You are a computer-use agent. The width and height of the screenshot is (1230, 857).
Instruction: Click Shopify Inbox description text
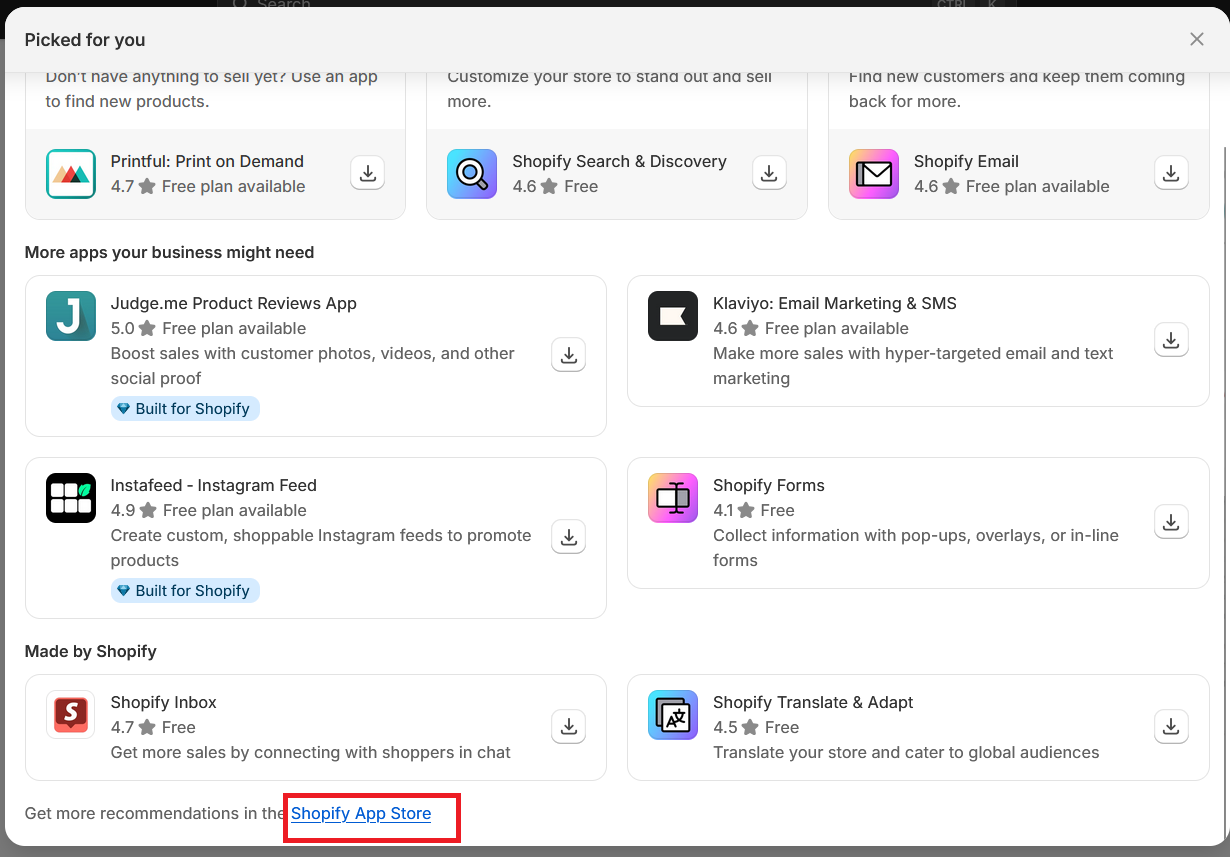pos(311,752)
